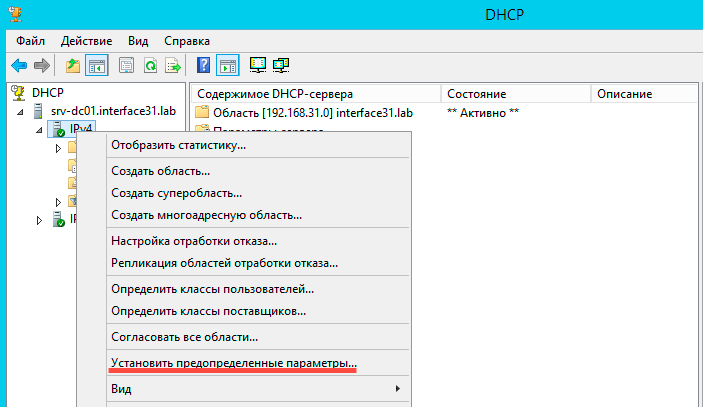The height and width of the screenshot is (407, 703).
Task: Click the Export list toolbar icon
Action: [x=173, y=65]
